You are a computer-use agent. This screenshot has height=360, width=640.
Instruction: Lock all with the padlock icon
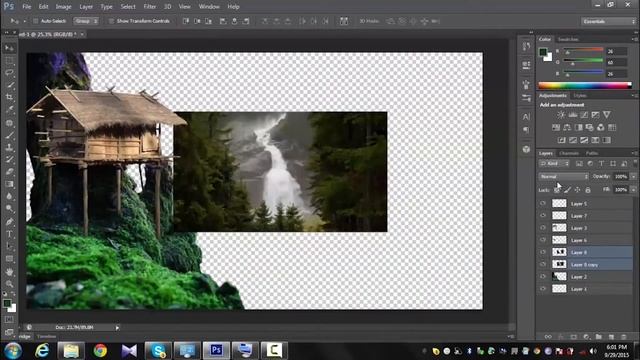588,190
